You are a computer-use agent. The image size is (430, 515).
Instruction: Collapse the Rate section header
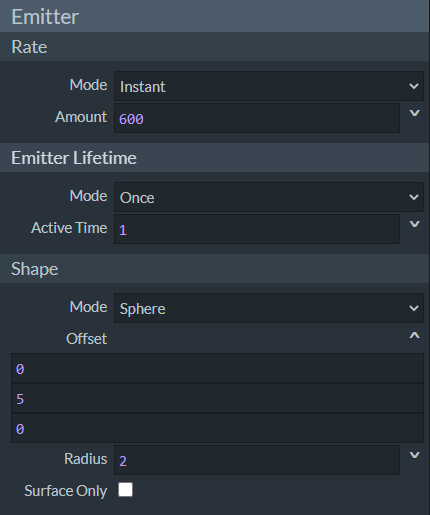point(215,47)
